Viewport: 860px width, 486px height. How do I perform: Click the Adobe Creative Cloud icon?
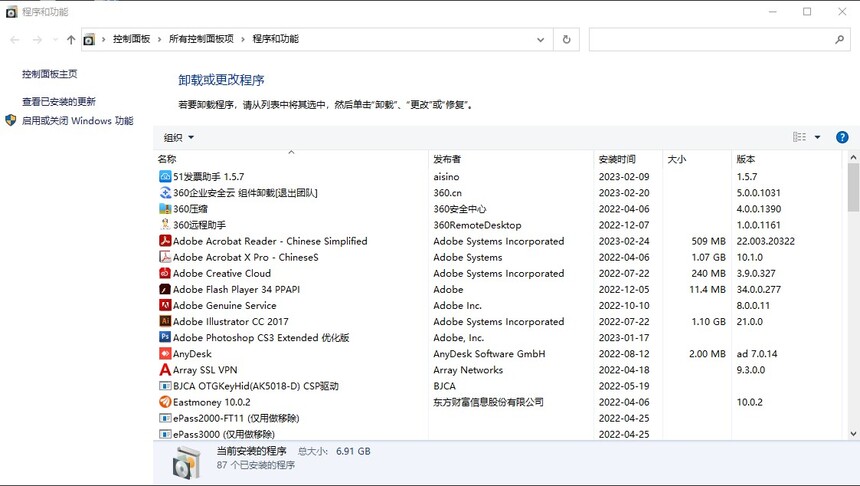coord(165,273)
